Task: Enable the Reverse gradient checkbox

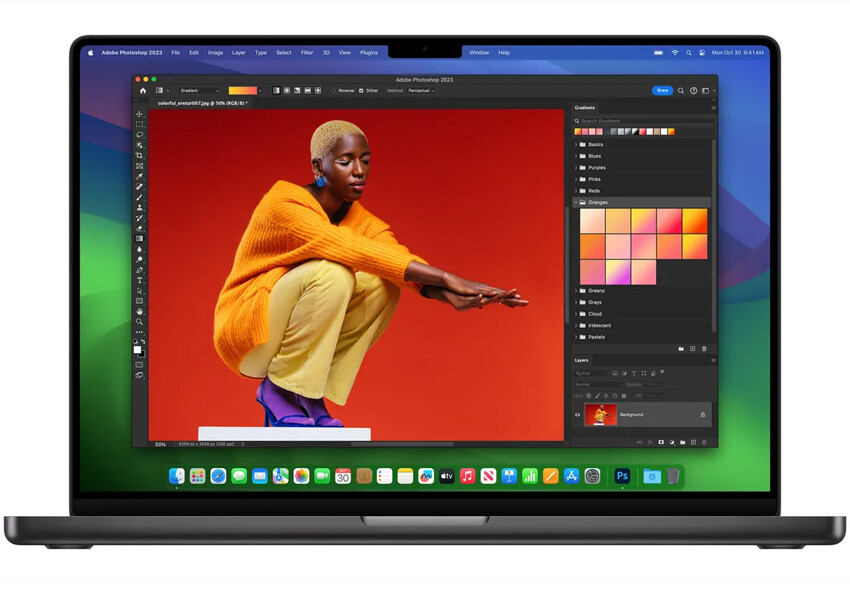Action: (334, 91)
